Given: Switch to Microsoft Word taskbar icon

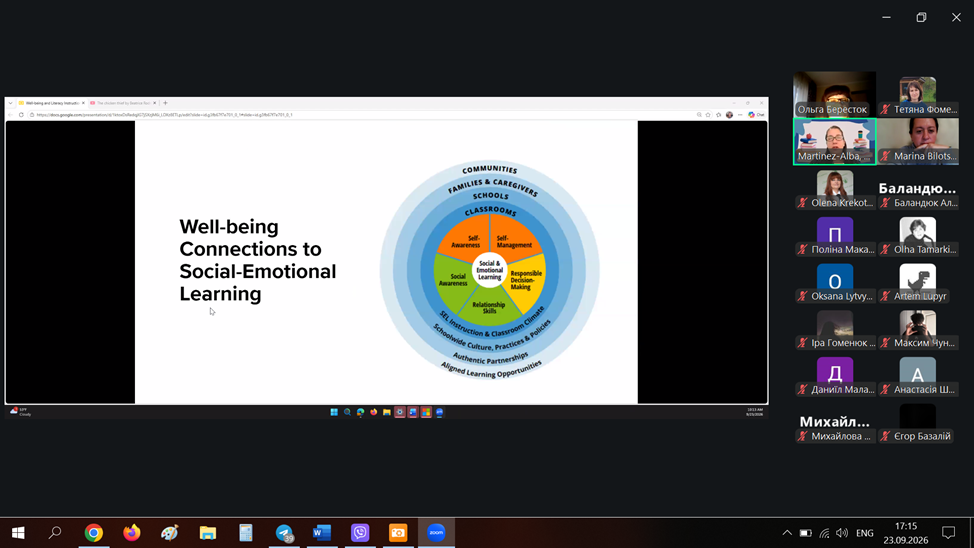Looking at the screenshot, I should tap(322, 532).
